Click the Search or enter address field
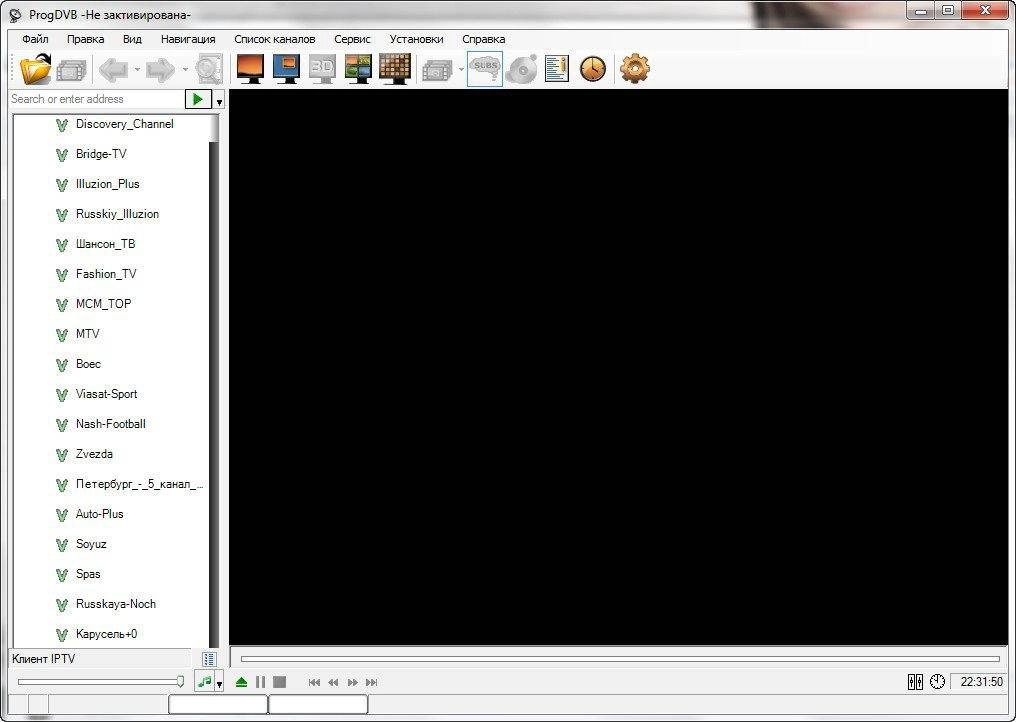1016x722 pixels. (97, 99)
